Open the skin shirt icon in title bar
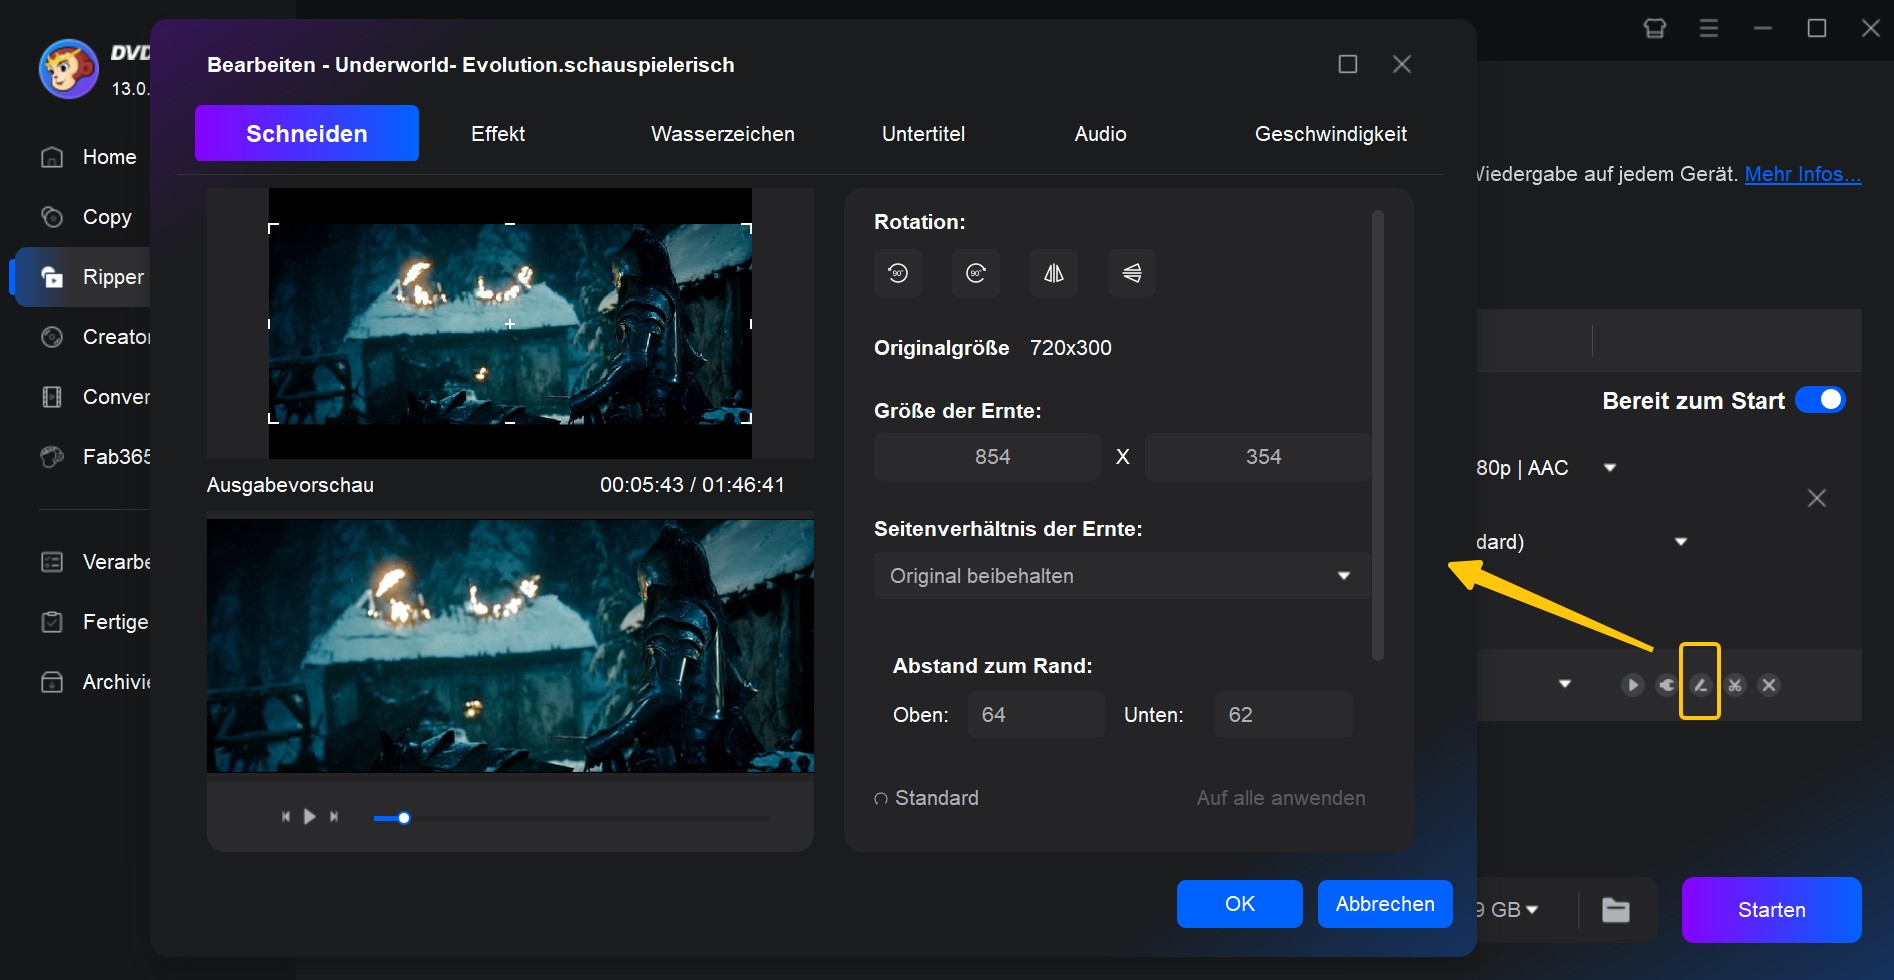Screen dimensions: 1894x980 [1655, 28]
